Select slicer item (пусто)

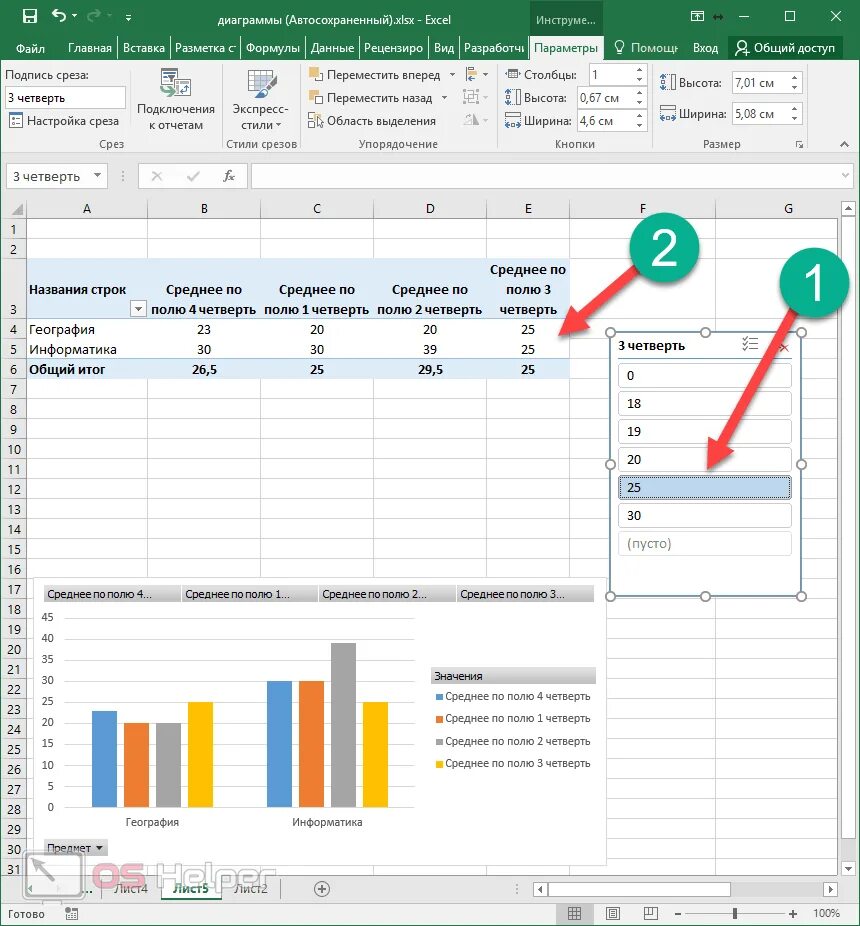click(x=705, y=543)
